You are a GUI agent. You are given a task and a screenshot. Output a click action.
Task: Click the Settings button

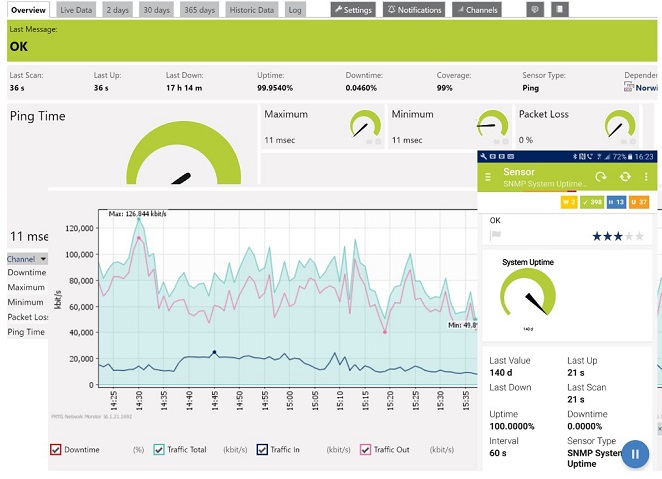click(x=353, y=10)
